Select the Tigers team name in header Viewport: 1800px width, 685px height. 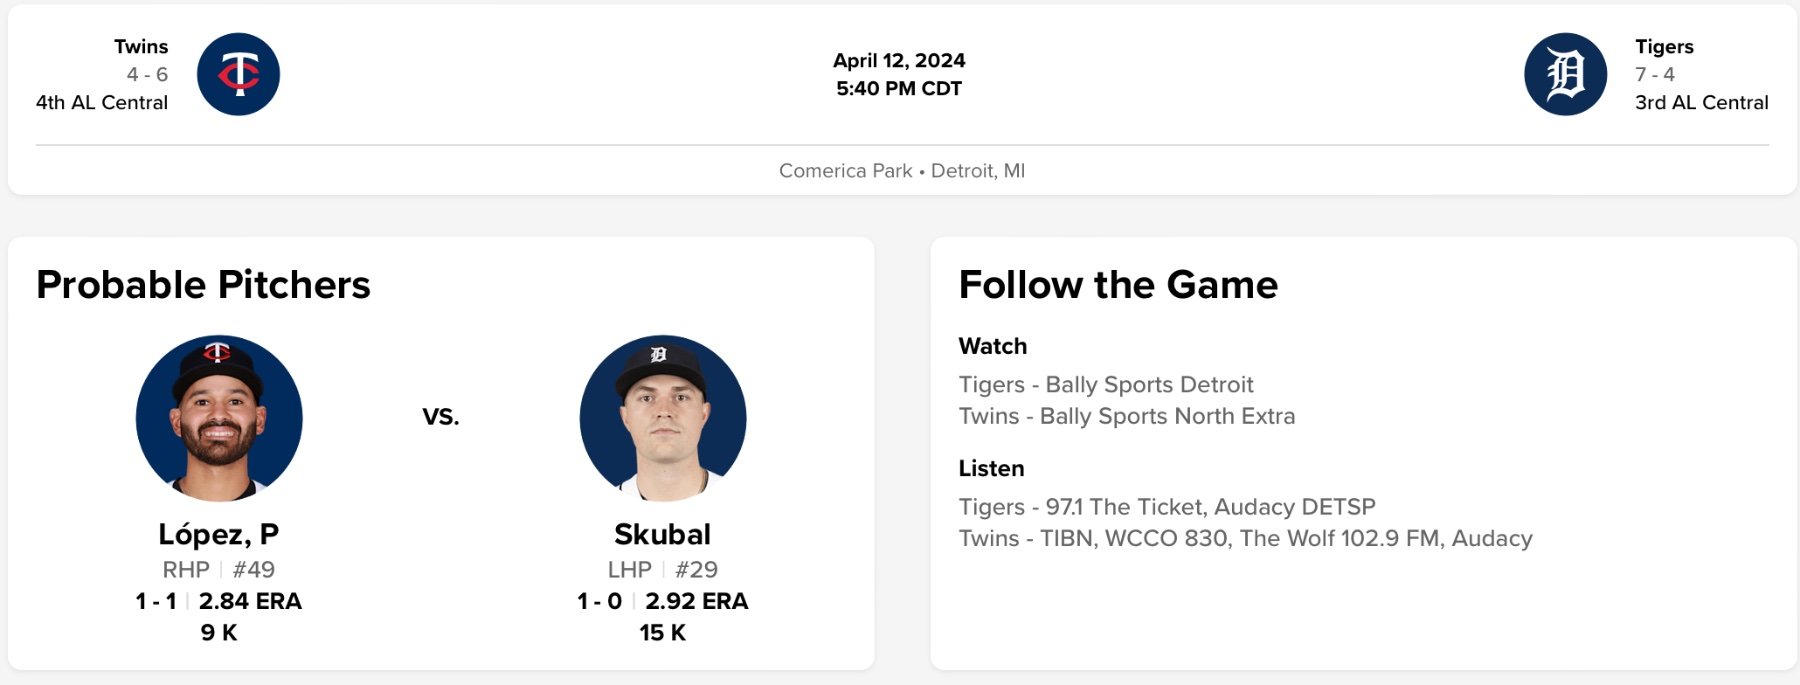(x=1664, y=46)
